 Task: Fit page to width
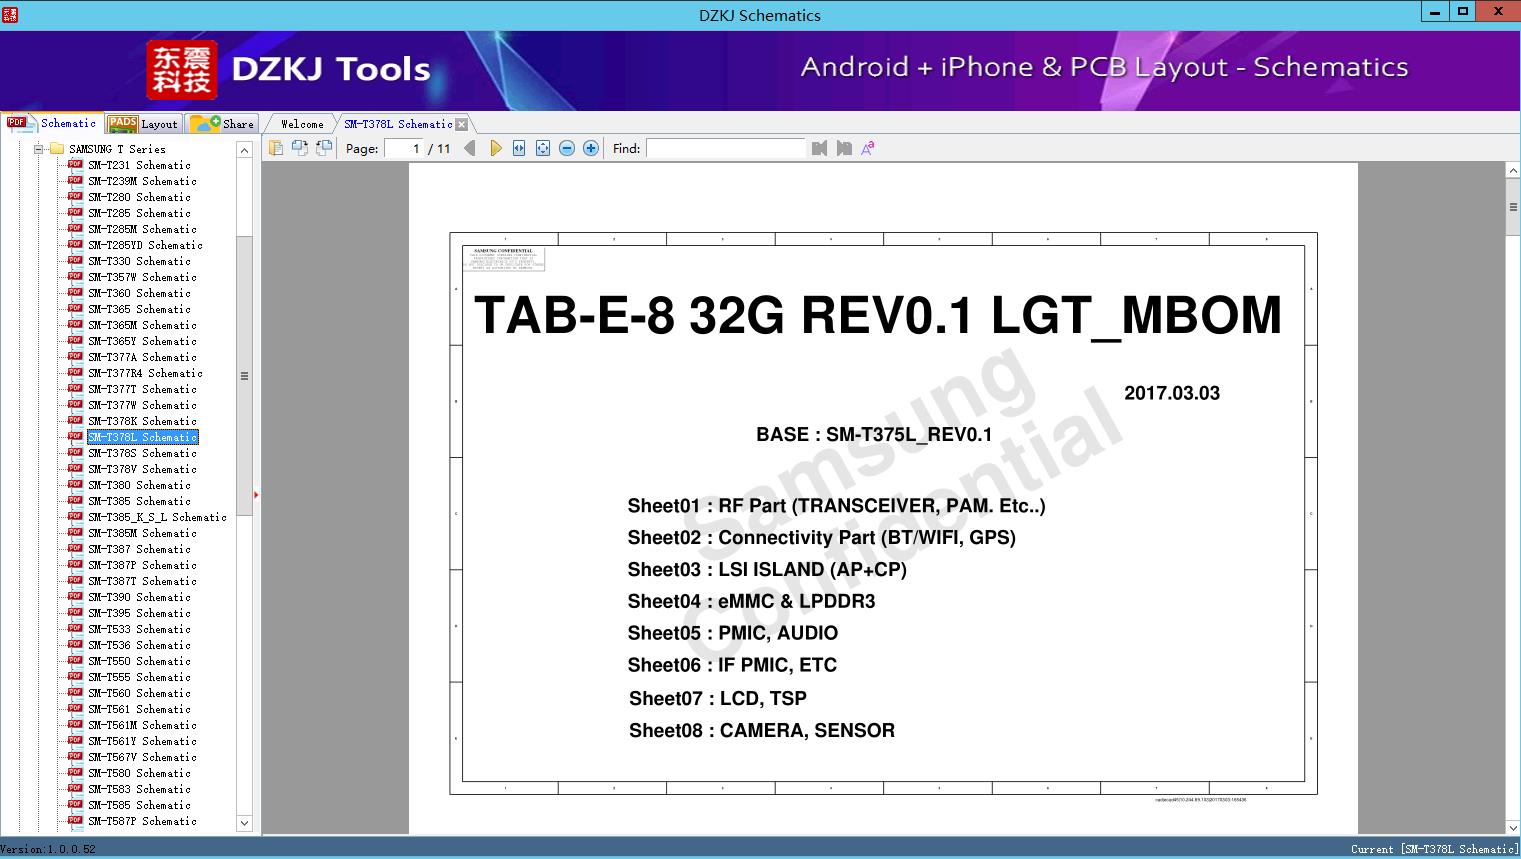[519, 148]
